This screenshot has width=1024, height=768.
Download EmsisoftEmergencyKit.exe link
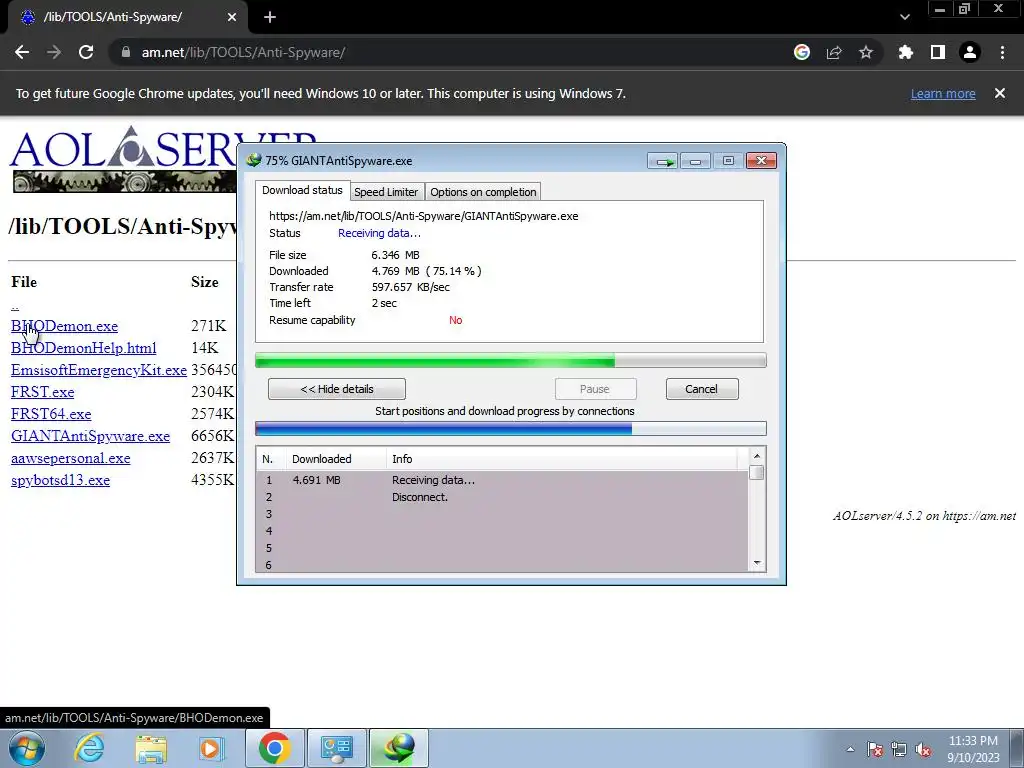point(99,370)
